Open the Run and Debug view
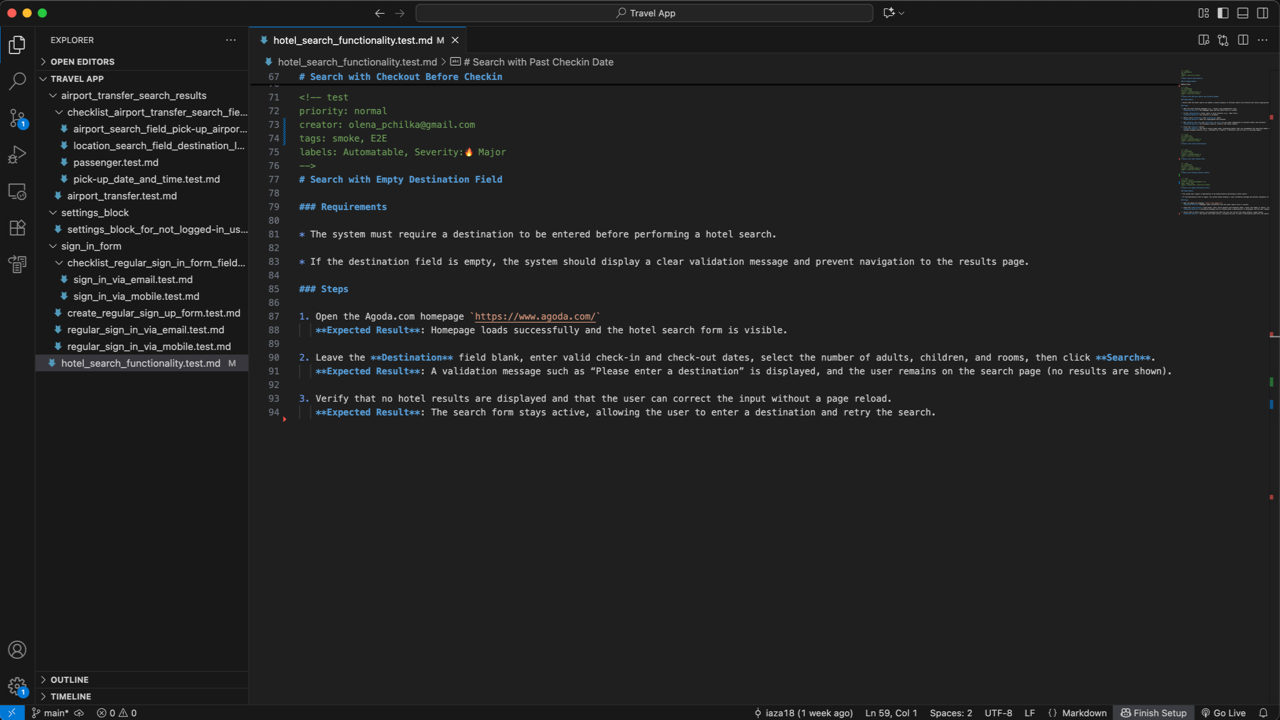The height and width of the screenshot is (720, 1280). coord(16,155)
